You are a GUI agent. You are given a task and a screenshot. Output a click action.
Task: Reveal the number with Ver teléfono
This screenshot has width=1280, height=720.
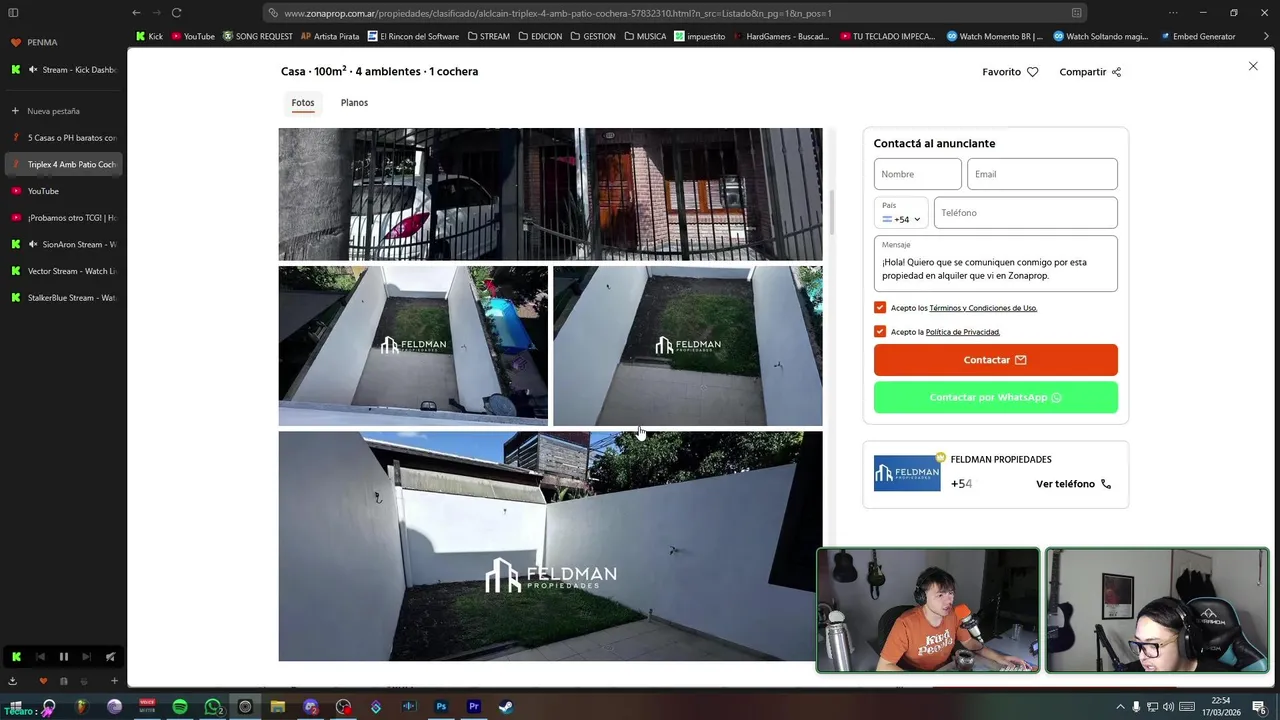[x=1073, y=484]
